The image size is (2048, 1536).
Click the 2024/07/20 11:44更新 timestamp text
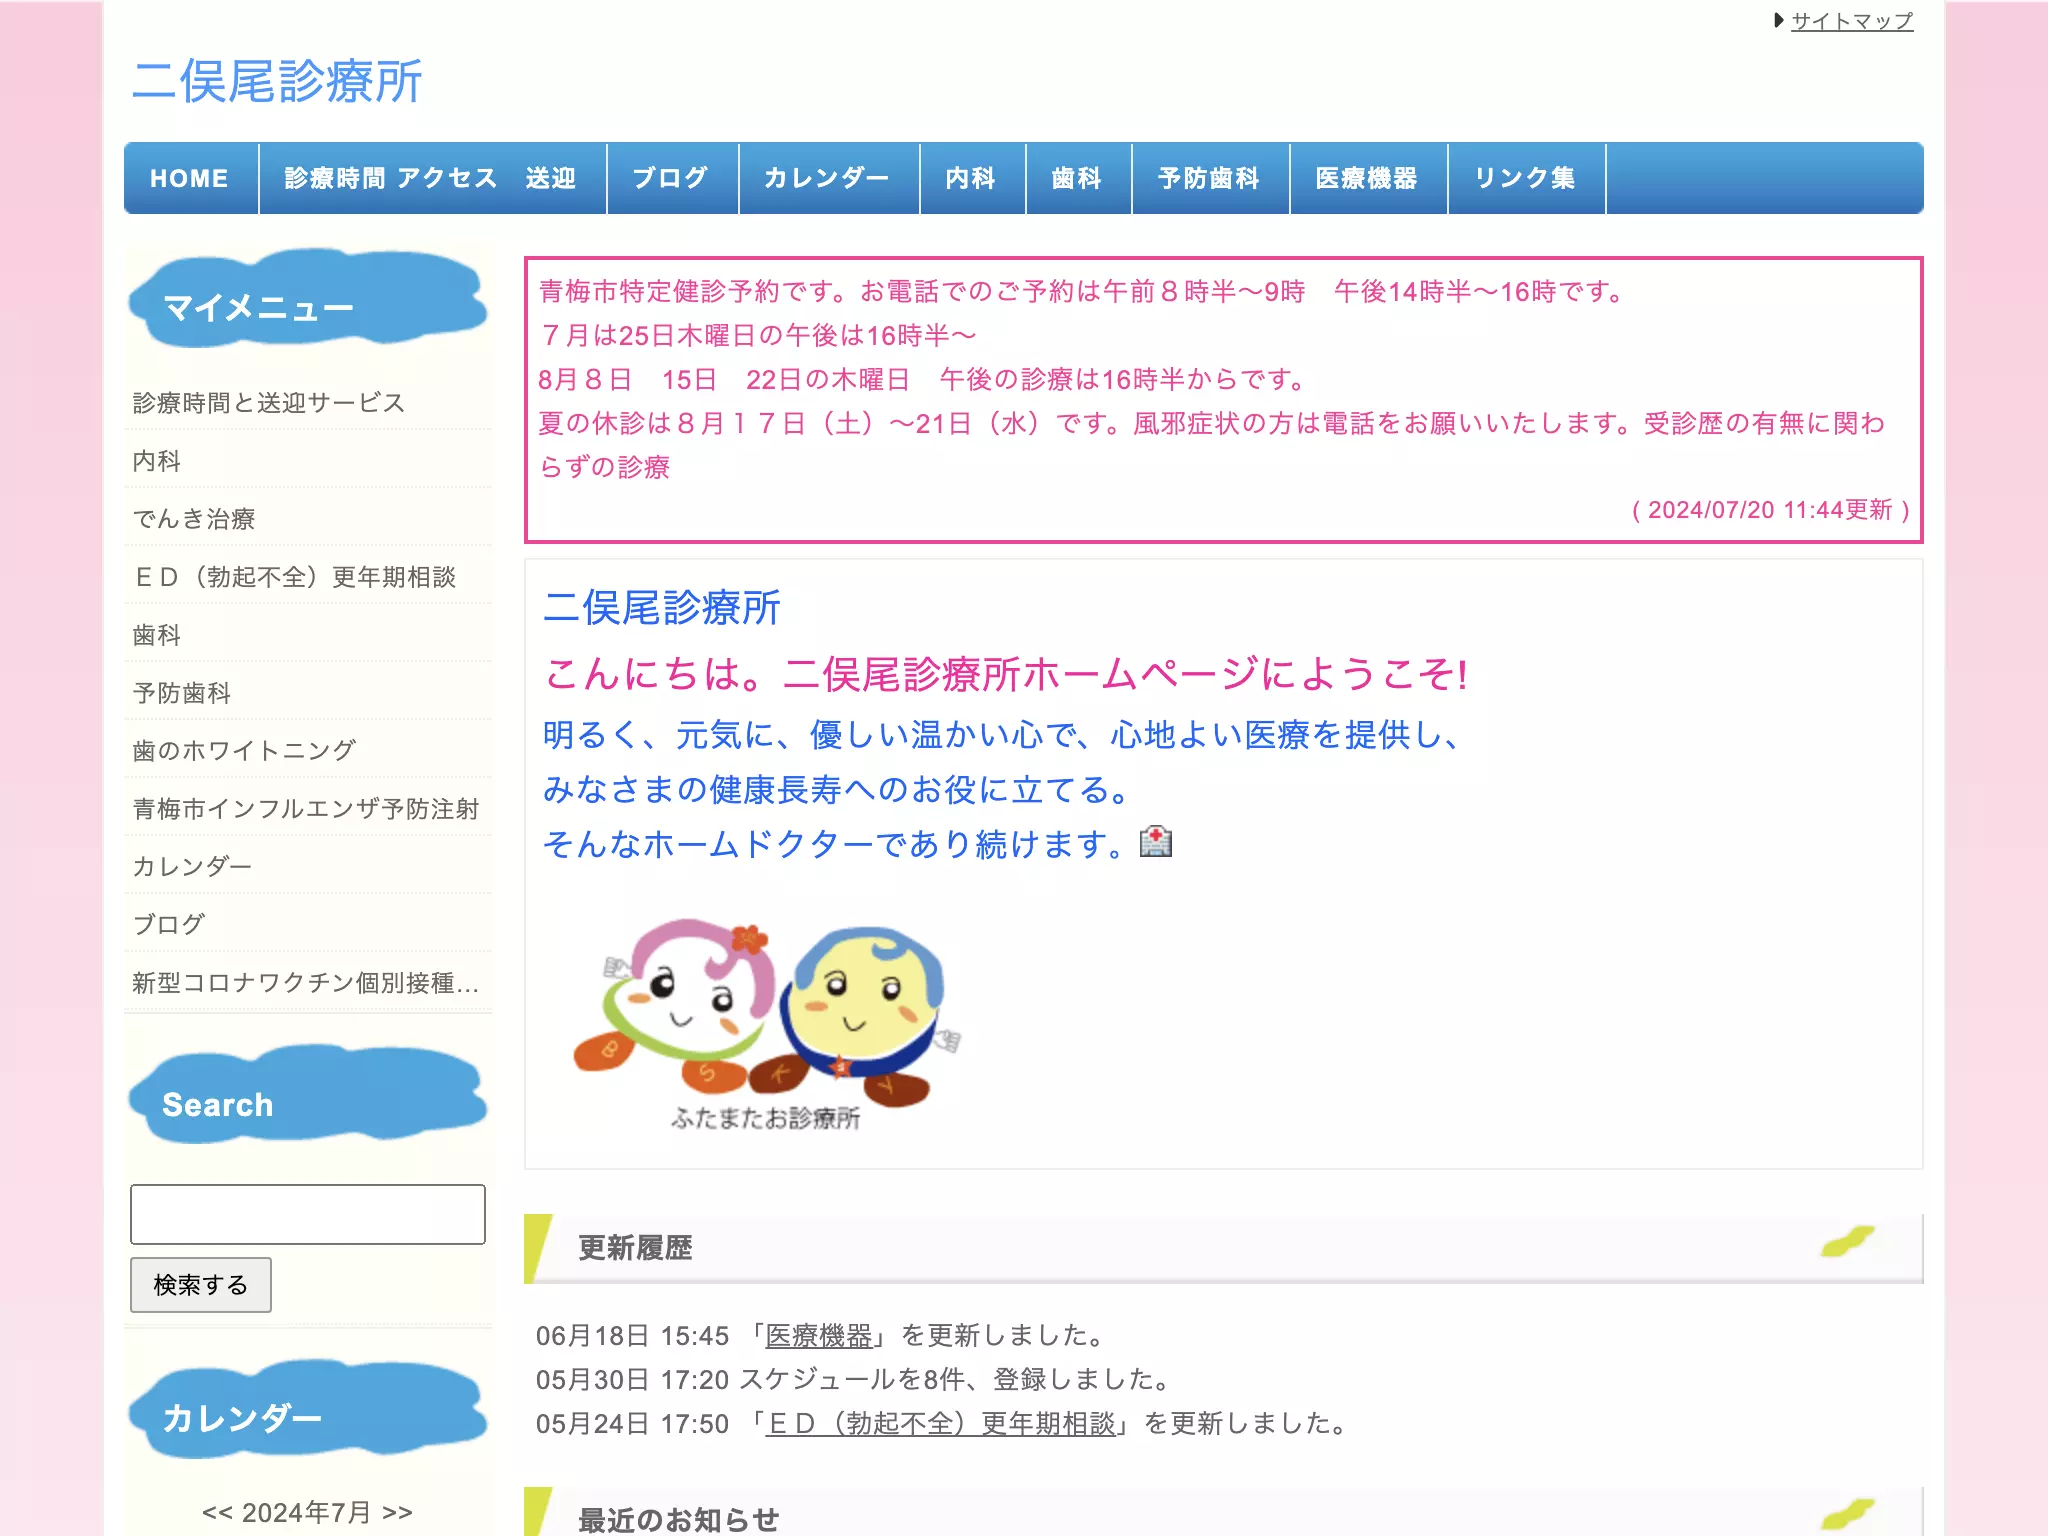[x=1770, y=510]
